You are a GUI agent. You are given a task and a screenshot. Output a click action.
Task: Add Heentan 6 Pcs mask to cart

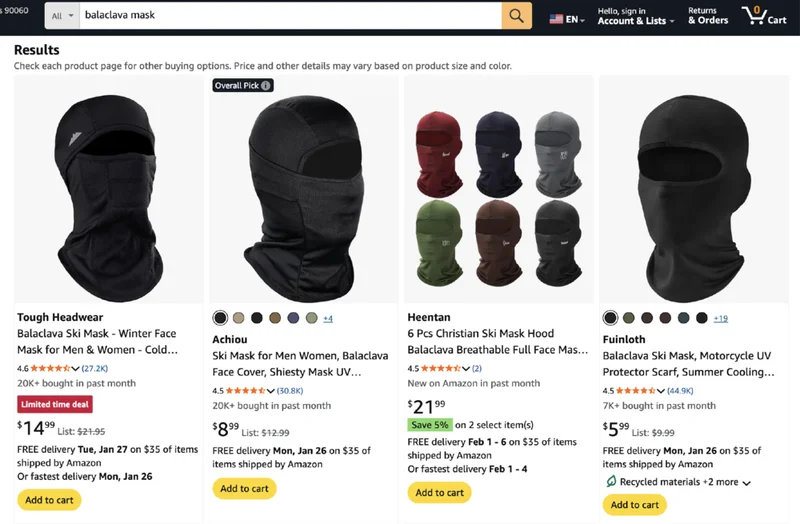pos(440,492)
